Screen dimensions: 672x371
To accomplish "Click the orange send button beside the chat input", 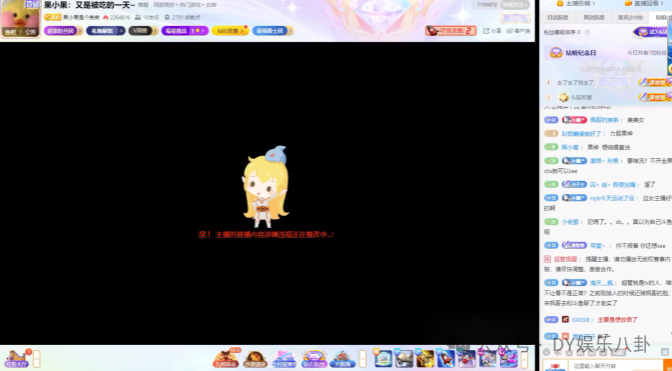I will (667, 365).
